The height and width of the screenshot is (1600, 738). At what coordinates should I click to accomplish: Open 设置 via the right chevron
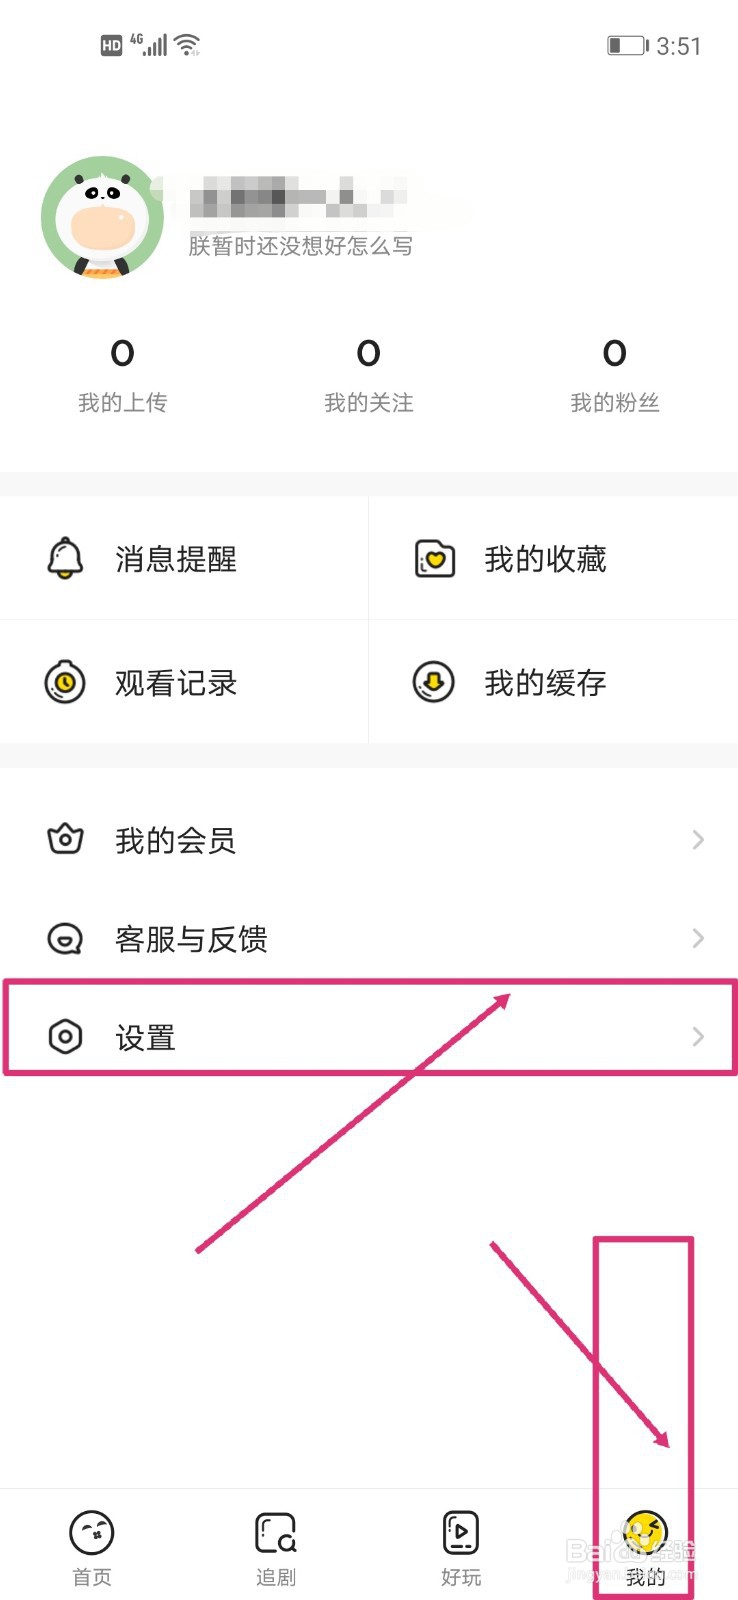[x=698, y=1036]
